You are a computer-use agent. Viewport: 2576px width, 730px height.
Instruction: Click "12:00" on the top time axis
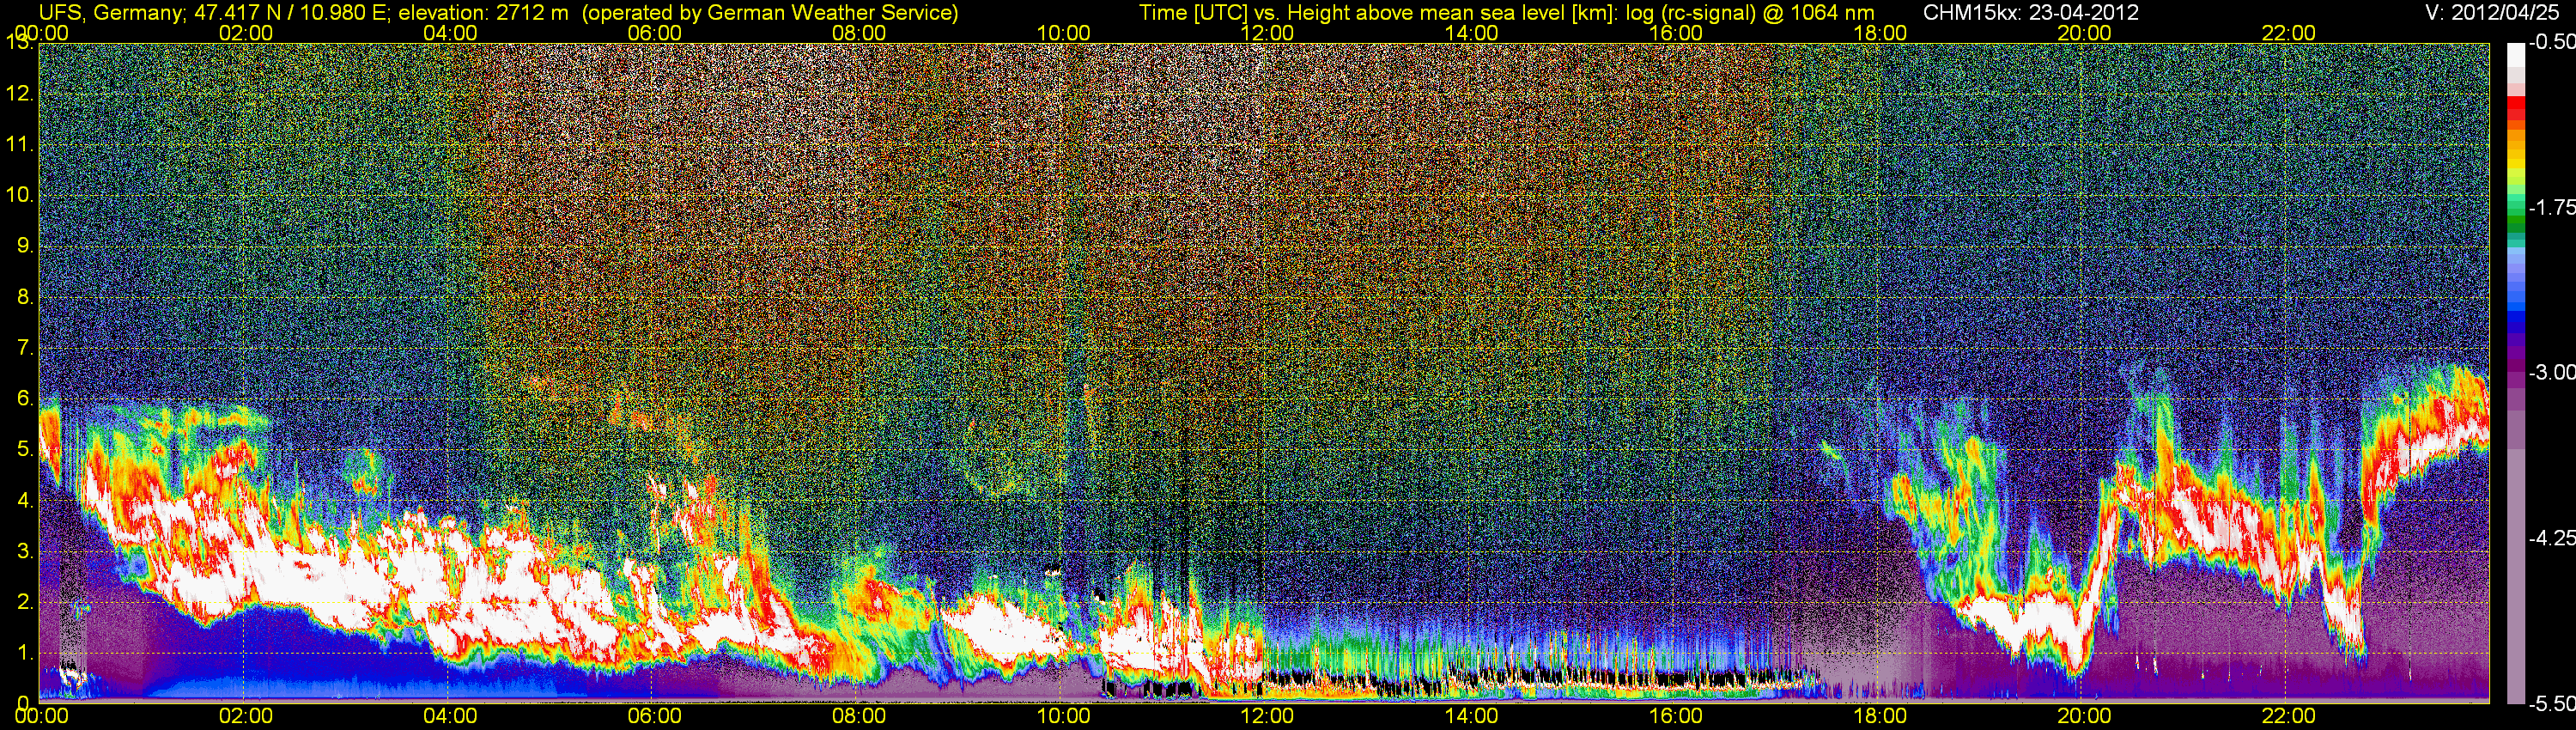coord(1267,33)
